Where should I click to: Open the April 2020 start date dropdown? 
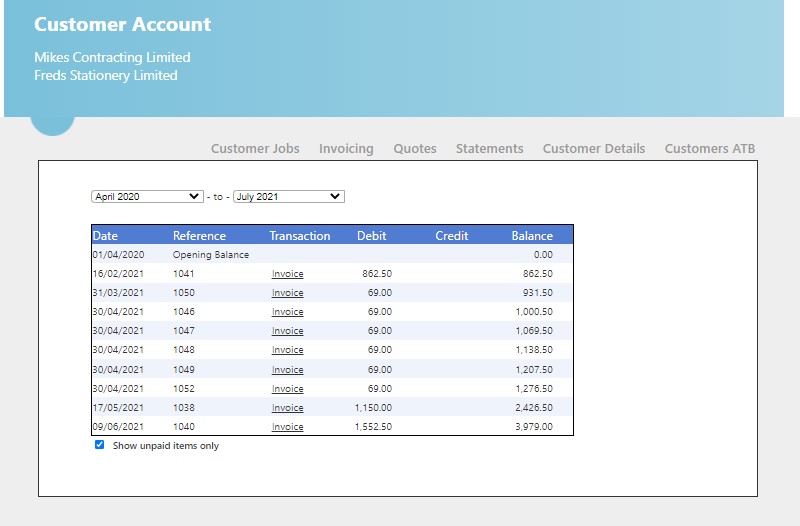click(147, 196)
